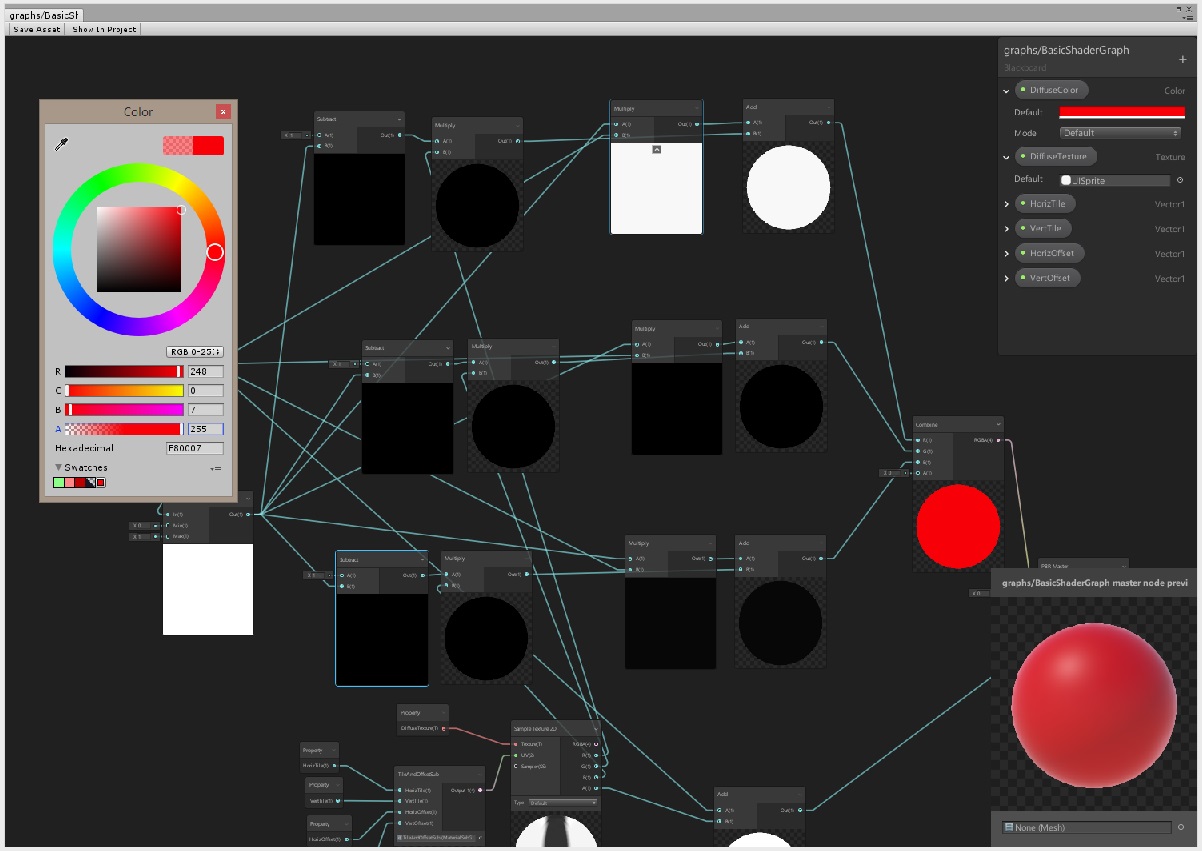Select the HorizOffset property pill
Screen dimensions: 1202x851
tap(1050, 253)
